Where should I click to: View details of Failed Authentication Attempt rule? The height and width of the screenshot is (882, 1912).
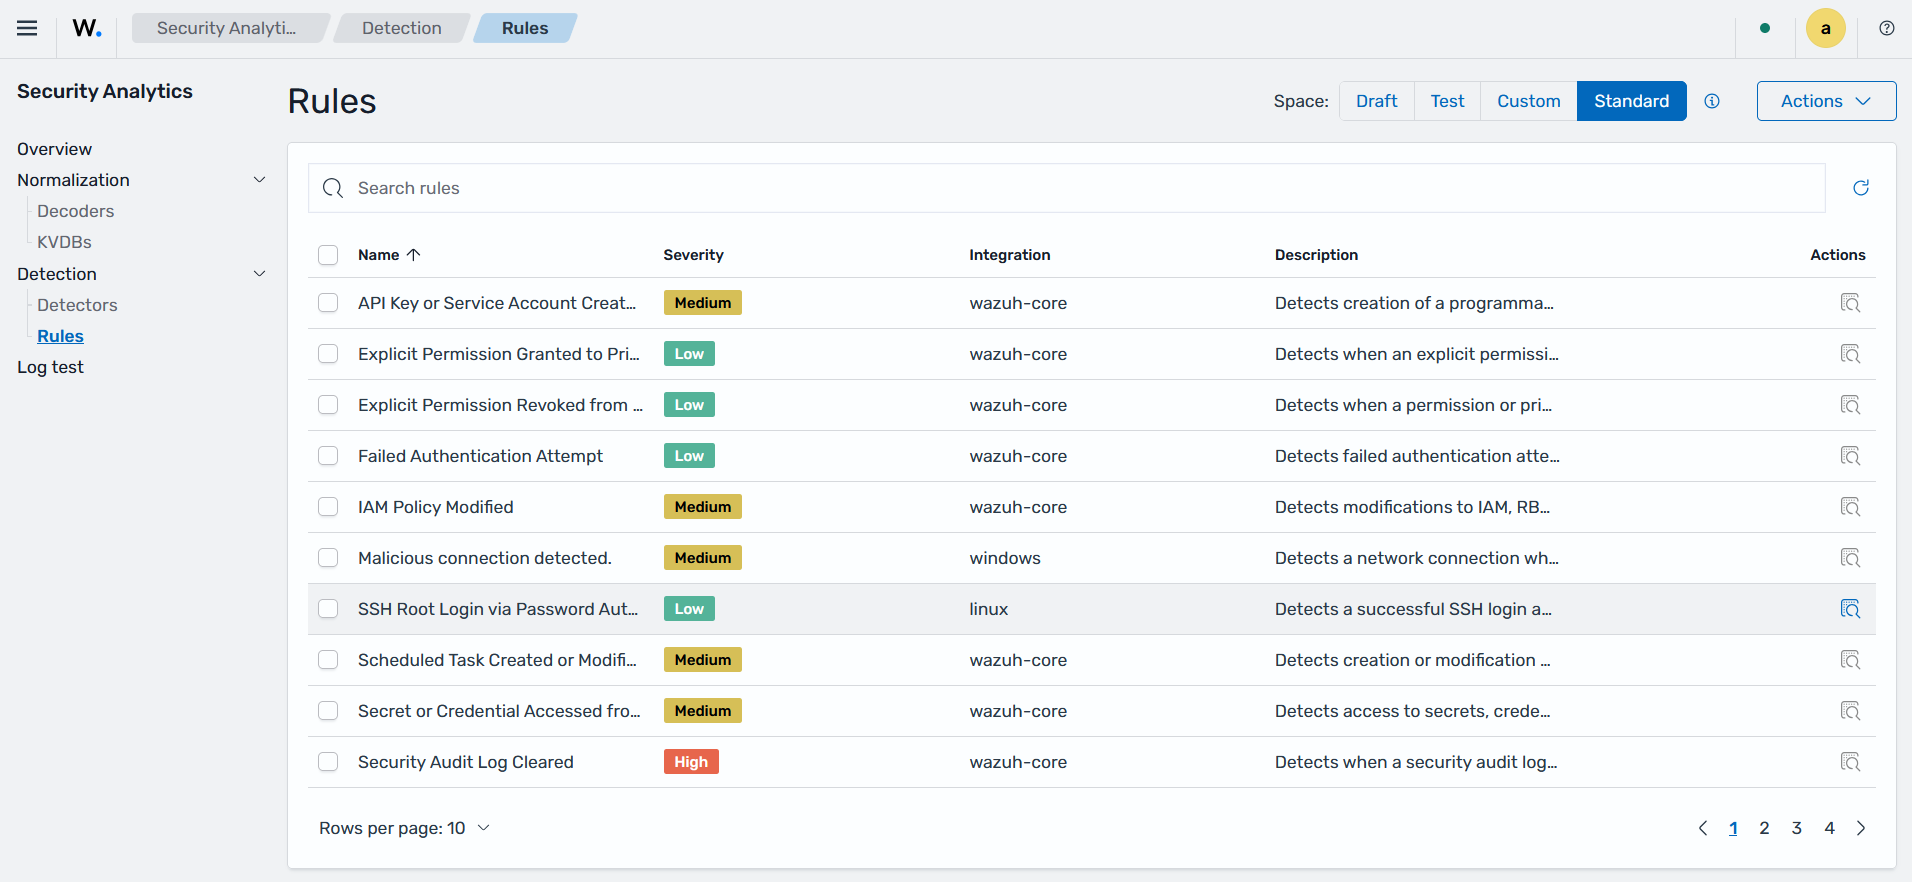click(1850, 456)
